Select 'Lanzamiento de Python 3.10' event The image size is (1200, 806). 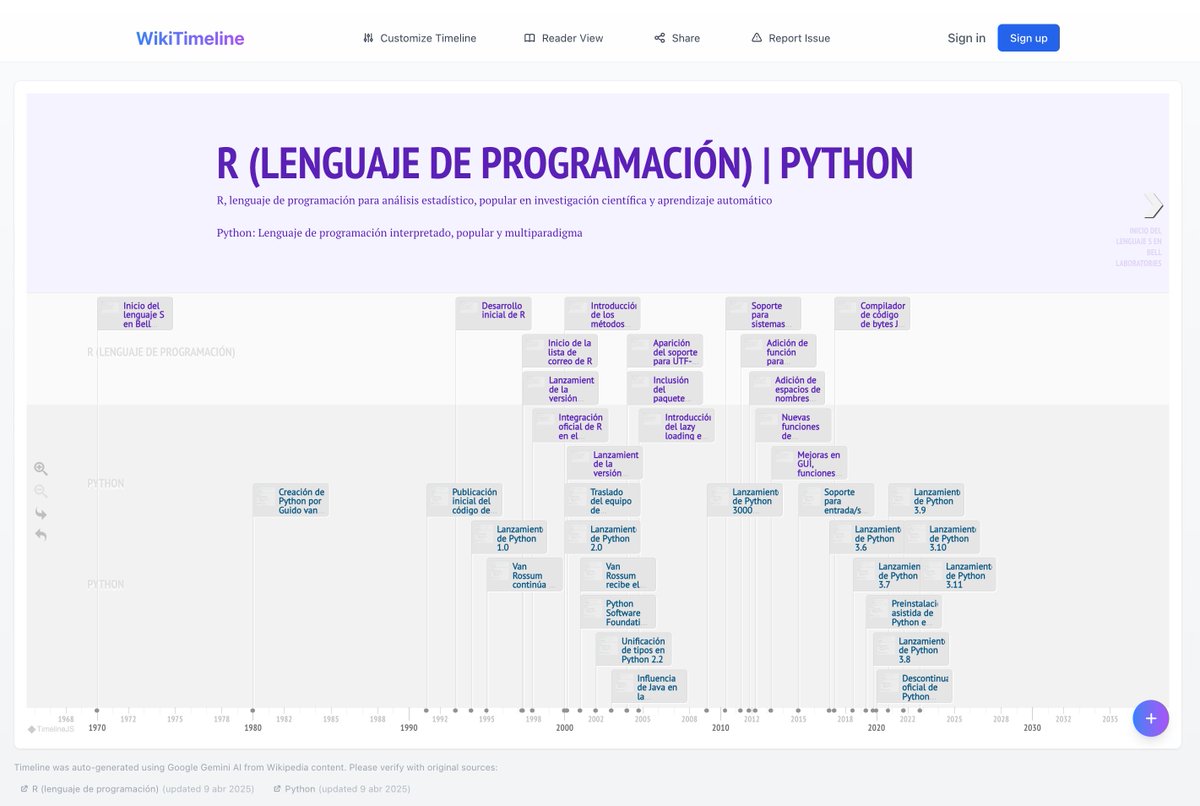pyautogui.click(x=942, y=537)
